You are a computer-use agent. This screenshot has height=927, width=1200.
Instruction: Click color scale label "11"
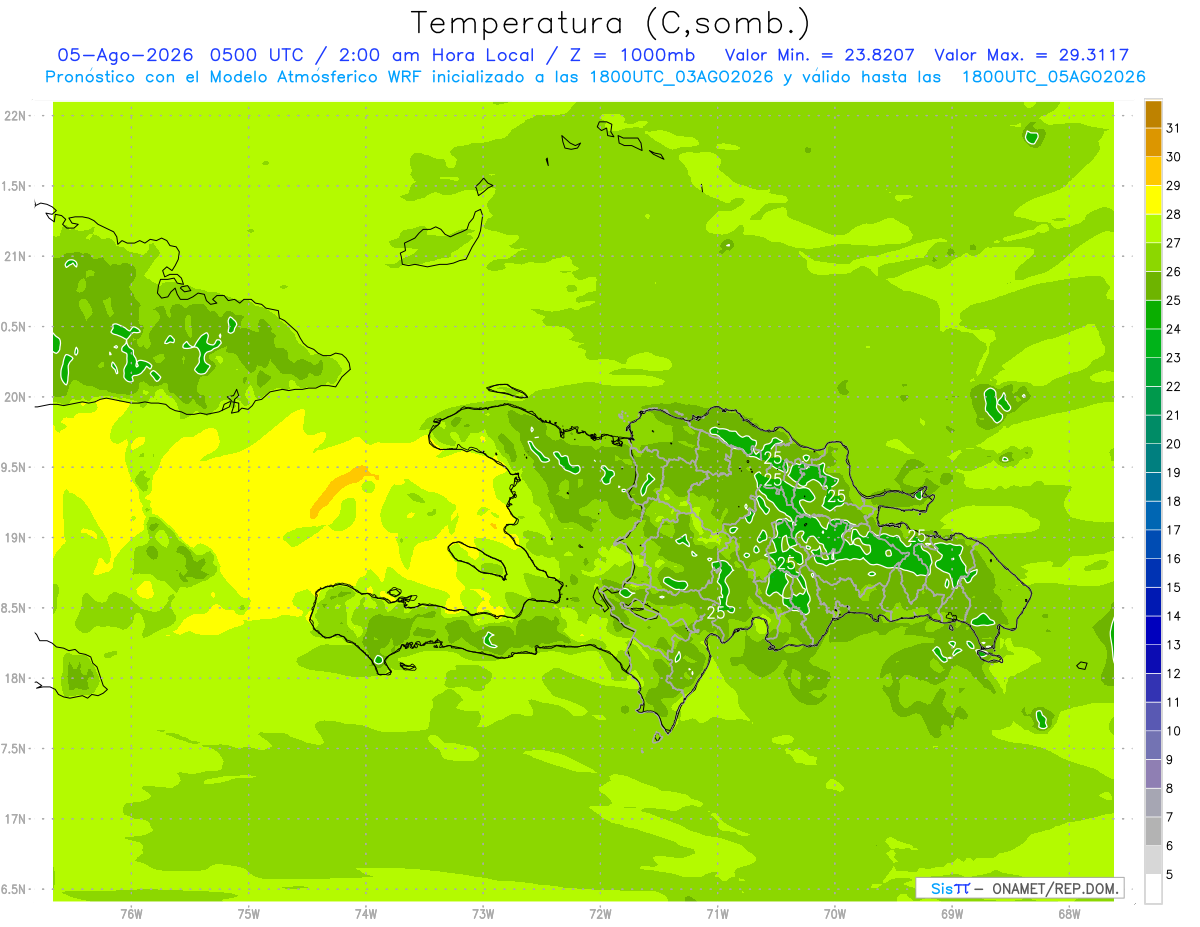[1174, 702]
